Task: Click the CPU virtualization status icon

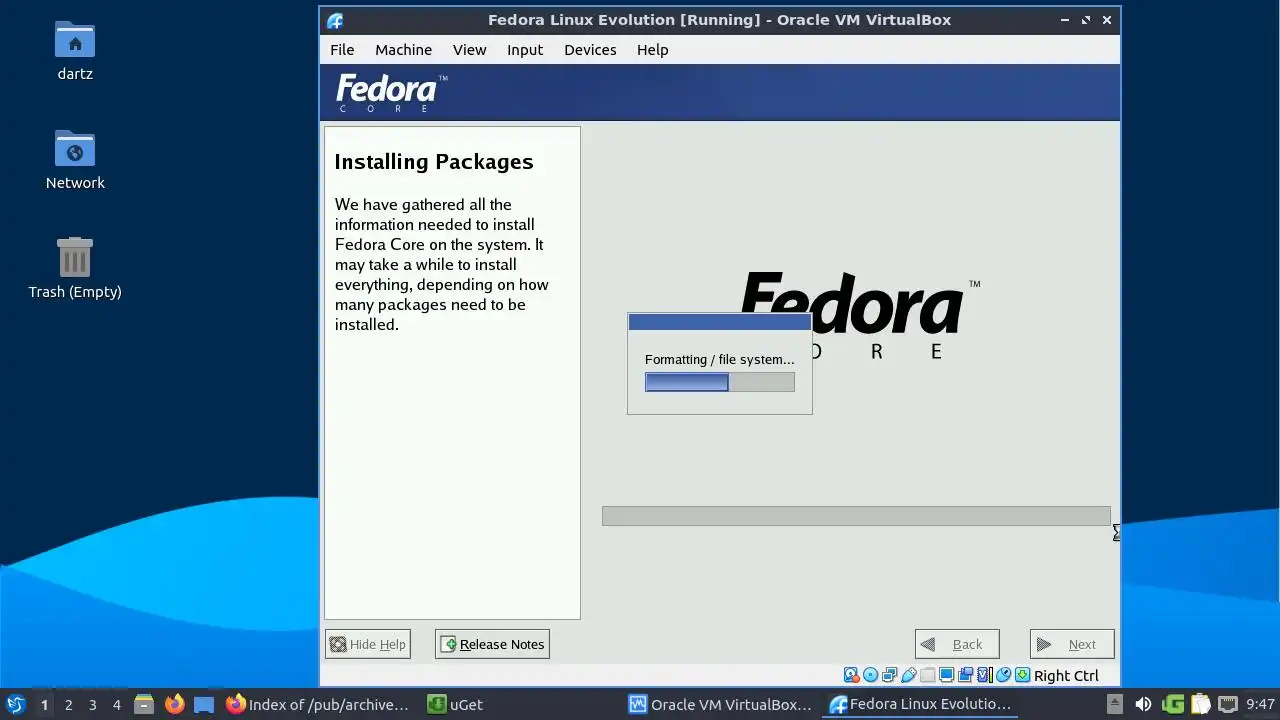Action: [984, 675]
